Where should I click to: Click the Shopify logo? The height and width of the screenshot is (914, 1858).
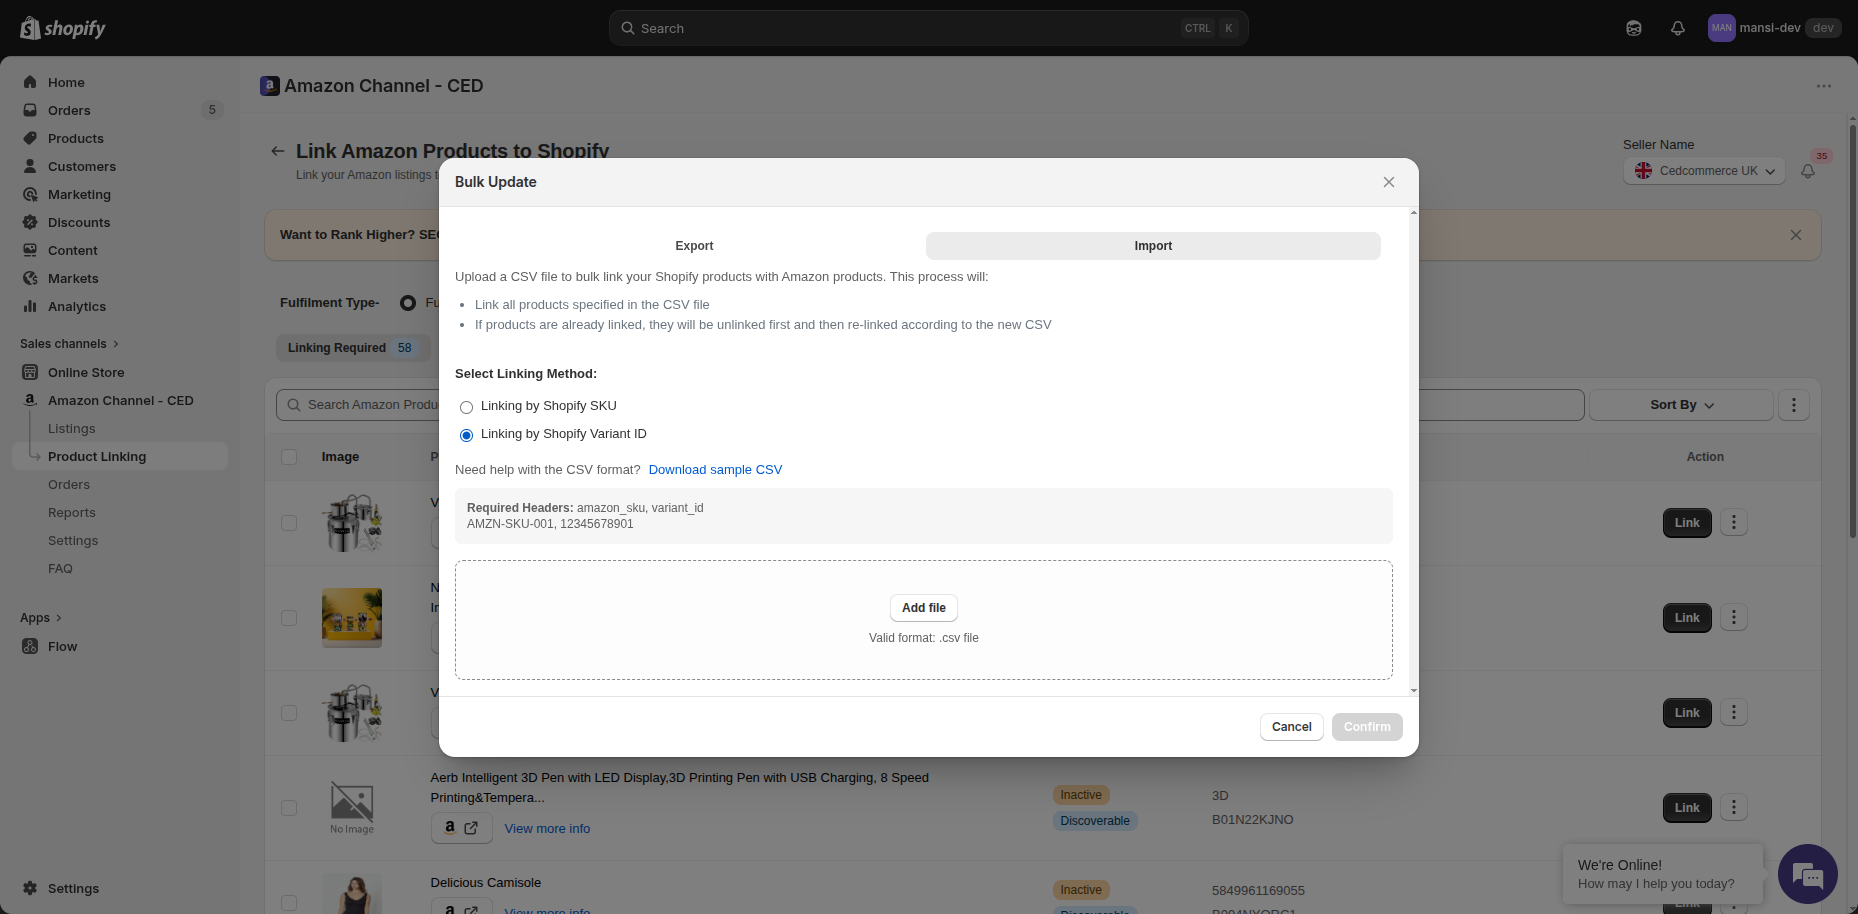(x=63, y=28)
